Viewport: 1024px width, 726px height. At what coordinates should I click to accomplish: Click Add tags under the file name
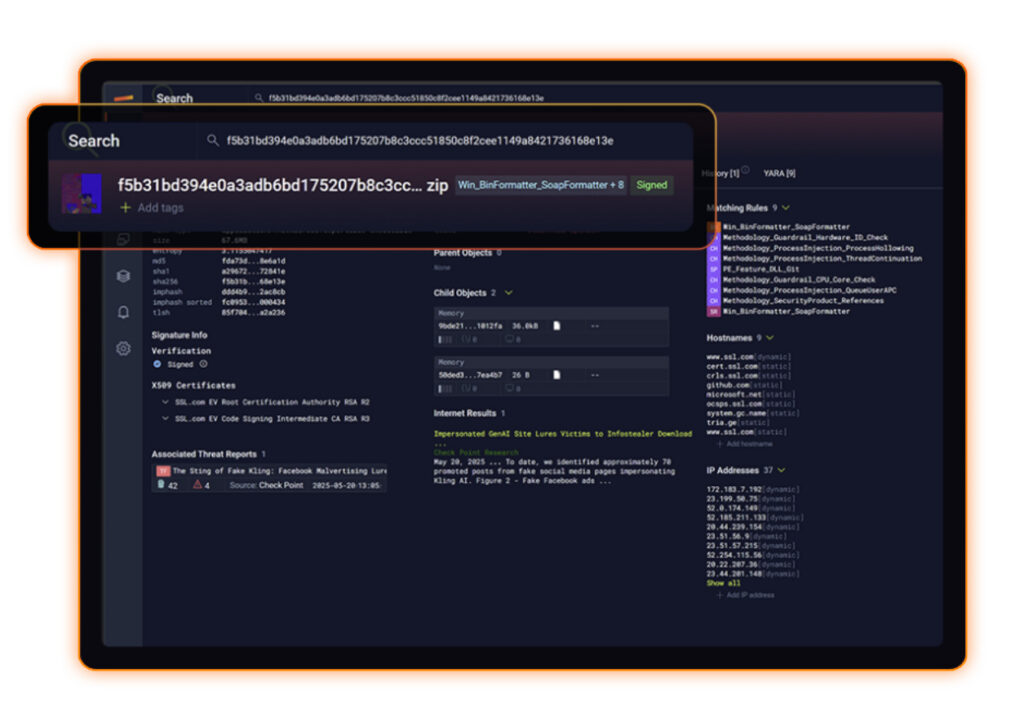pos(161,208)
